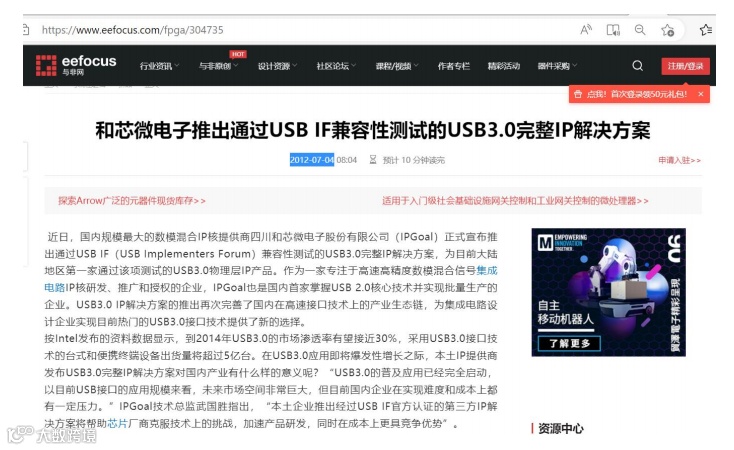Click the Mouser 自主移动机器人 ad image
734x450 pixels.
point(608,292)
